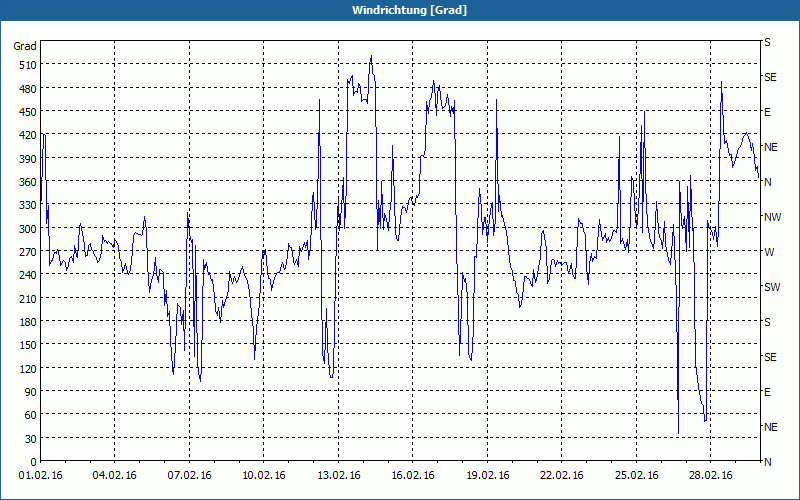Click the SW compass label
This screenshot has height=500, width=800.
[772, 287]
